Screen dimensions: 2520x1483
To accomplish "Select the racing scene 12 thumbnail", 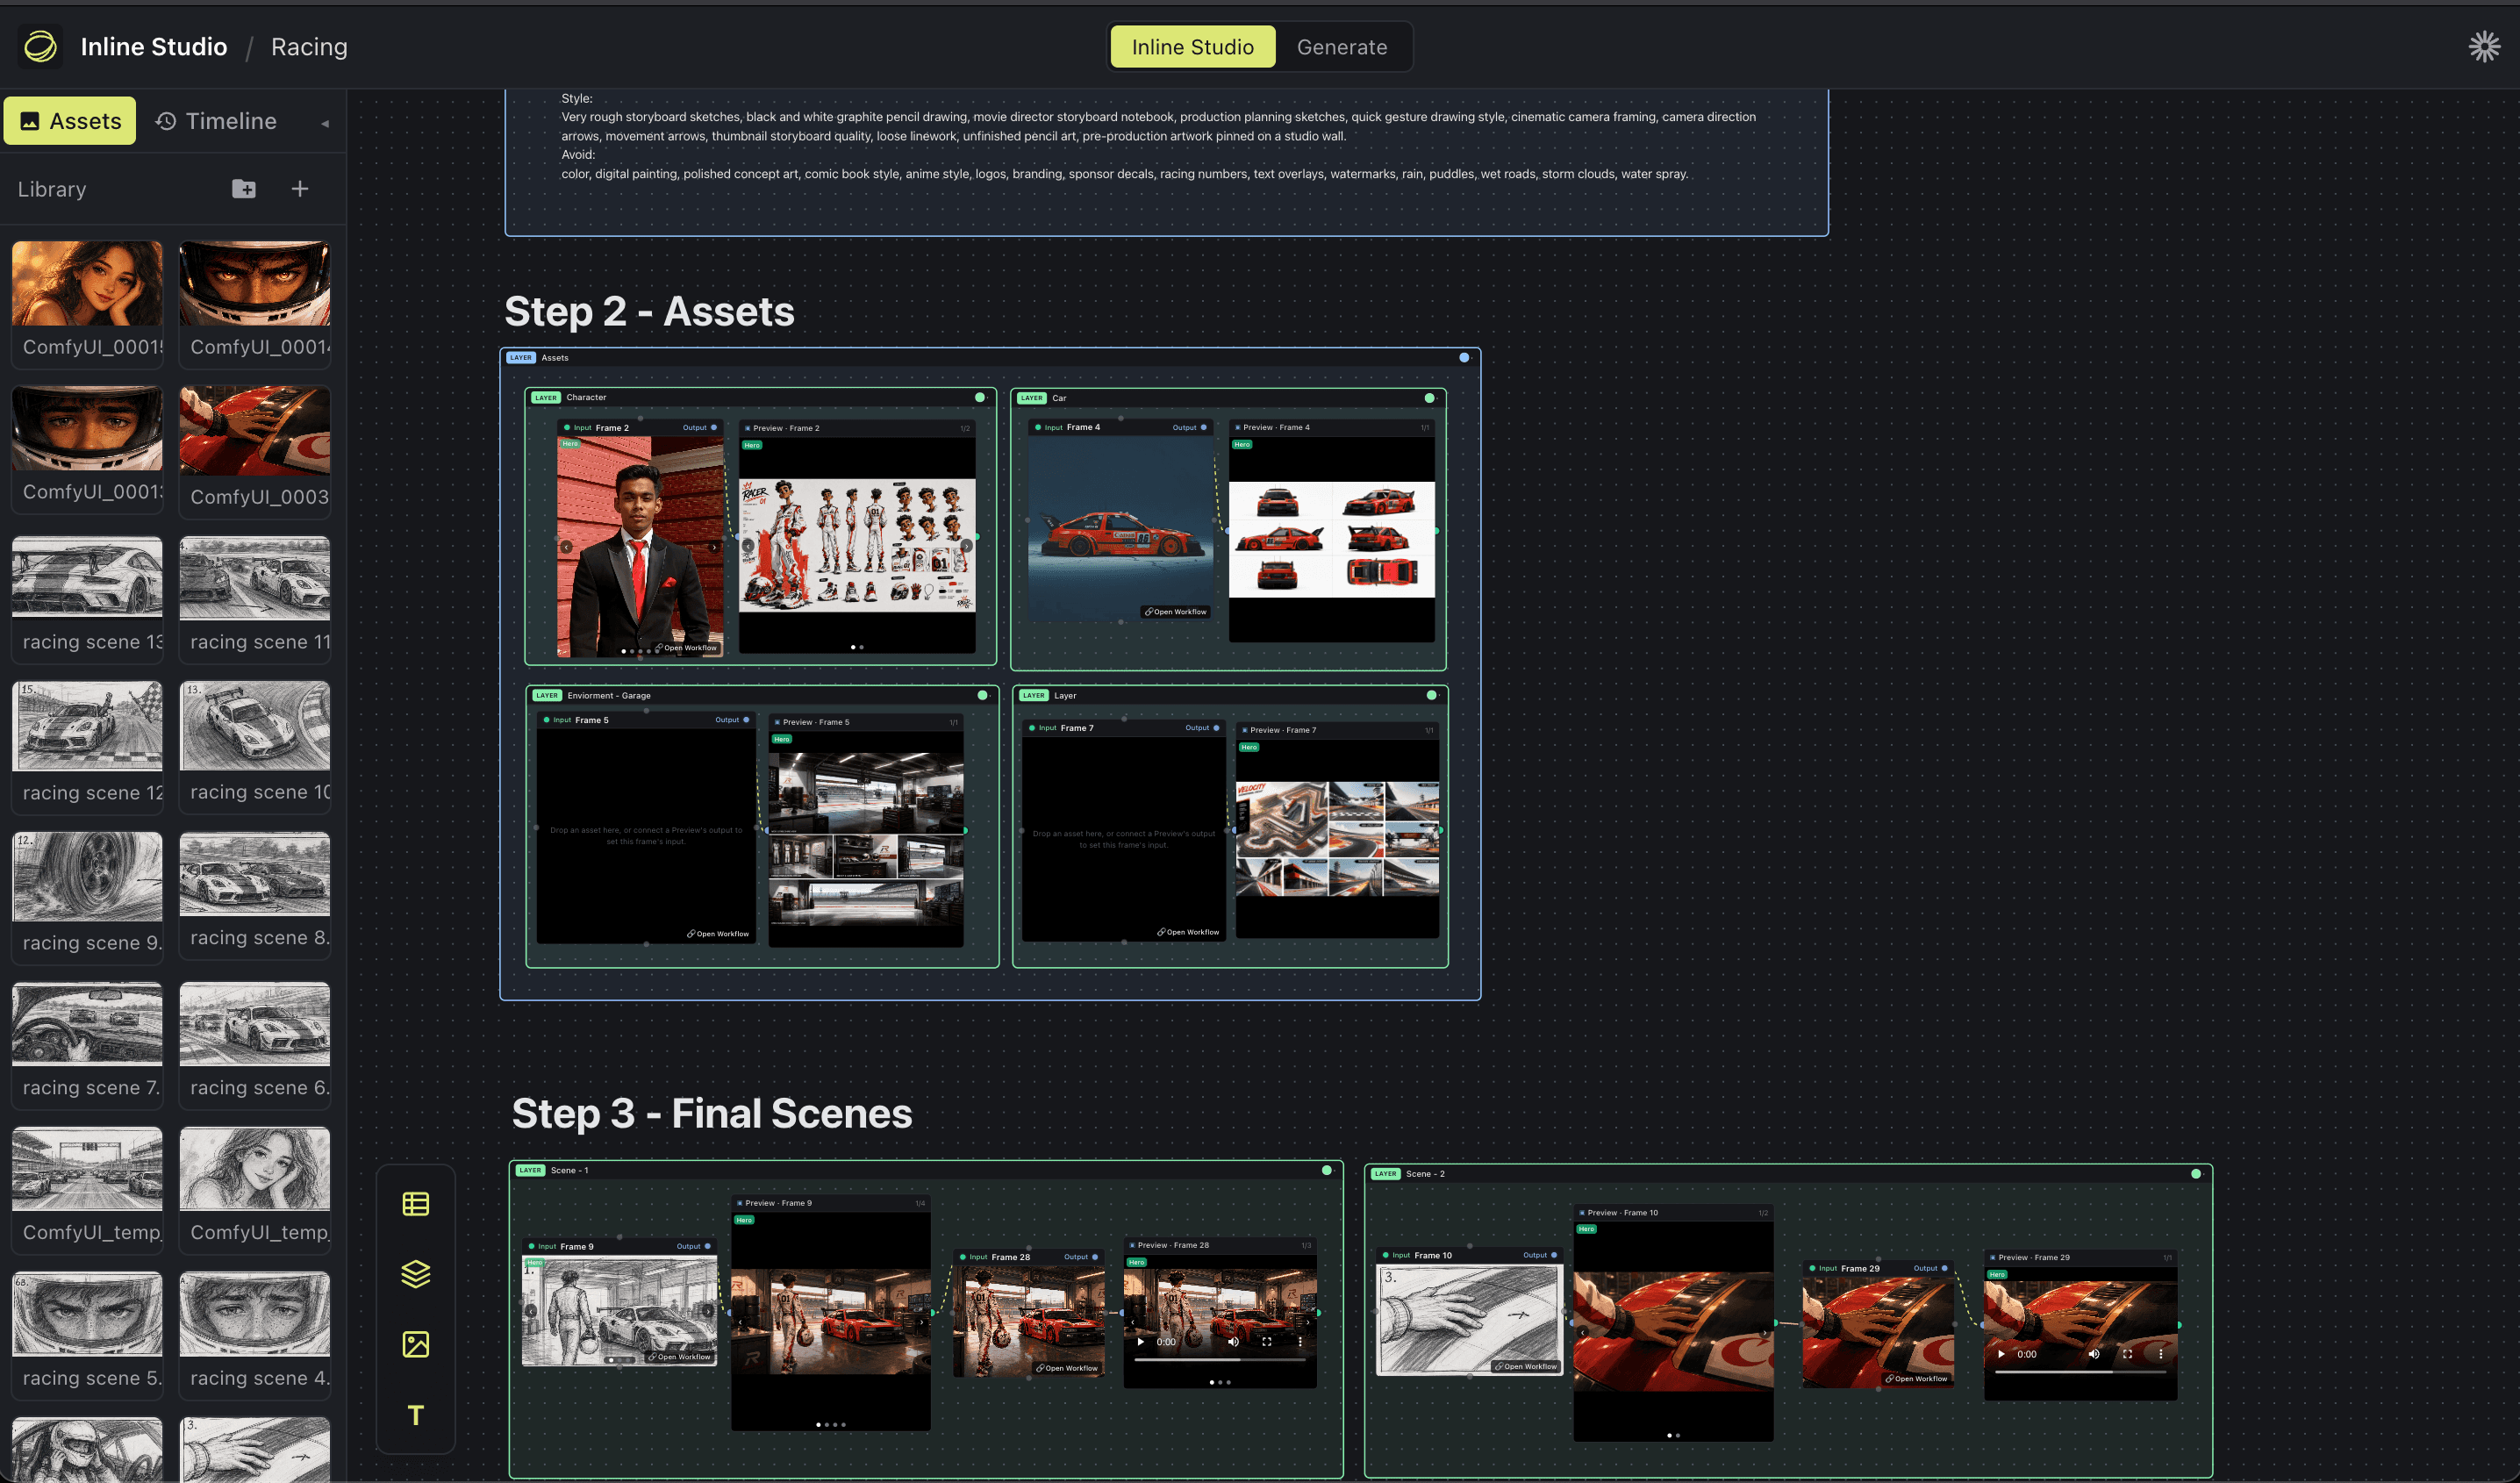I will coord(87,726).
